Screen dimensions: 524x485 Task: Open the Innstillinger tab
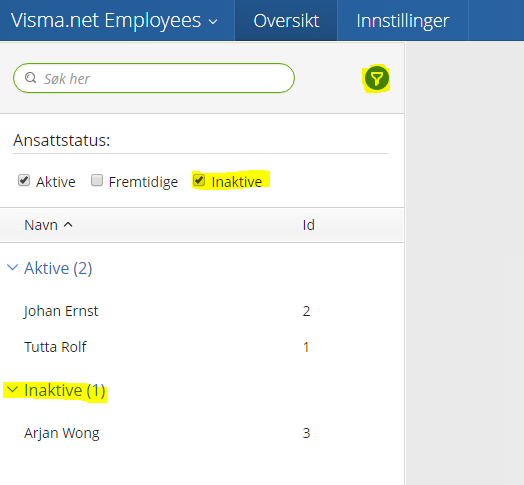(x=403, y=20)
